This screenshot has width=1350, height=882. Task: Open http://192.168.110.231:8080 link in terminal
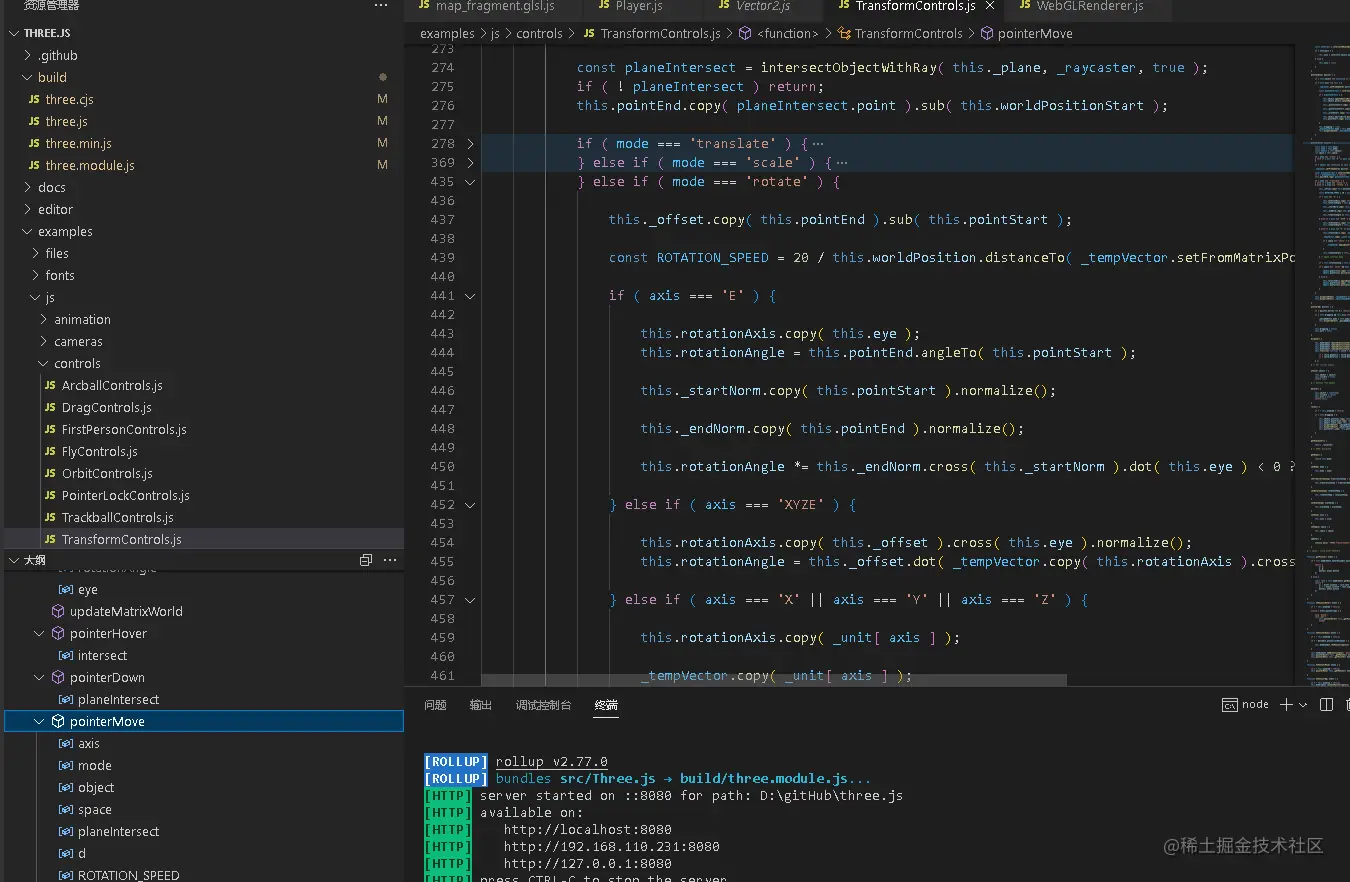pos(612,846)
